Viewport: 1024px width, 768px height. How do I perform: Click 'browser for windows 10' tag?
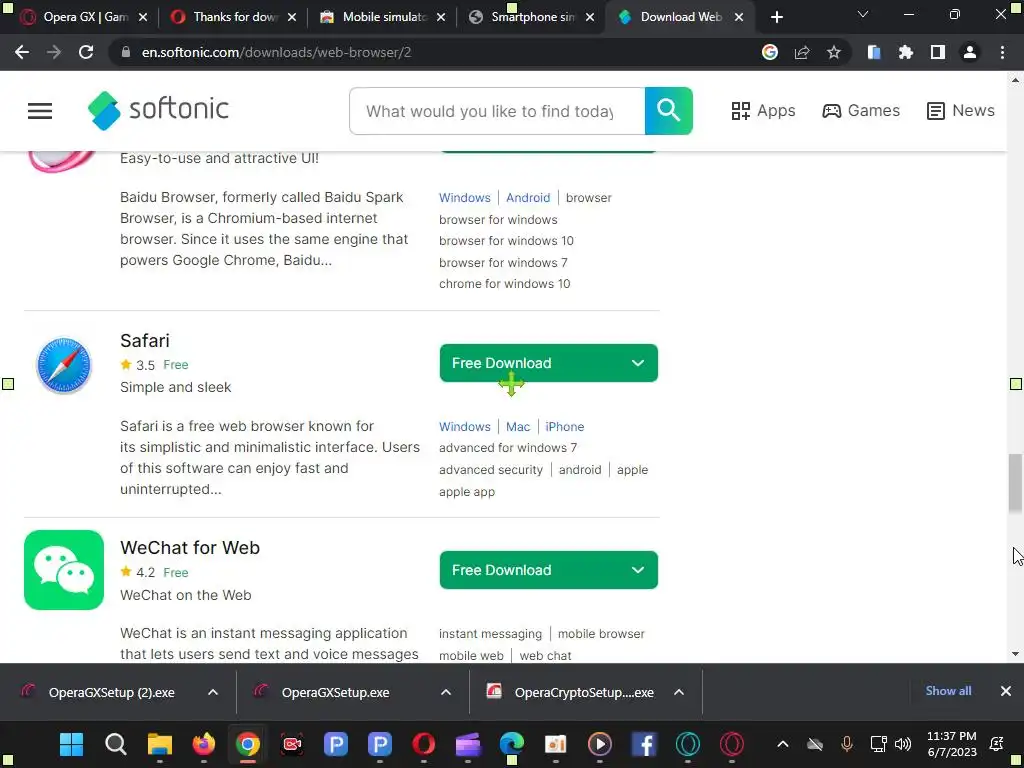tap(506, 241)
